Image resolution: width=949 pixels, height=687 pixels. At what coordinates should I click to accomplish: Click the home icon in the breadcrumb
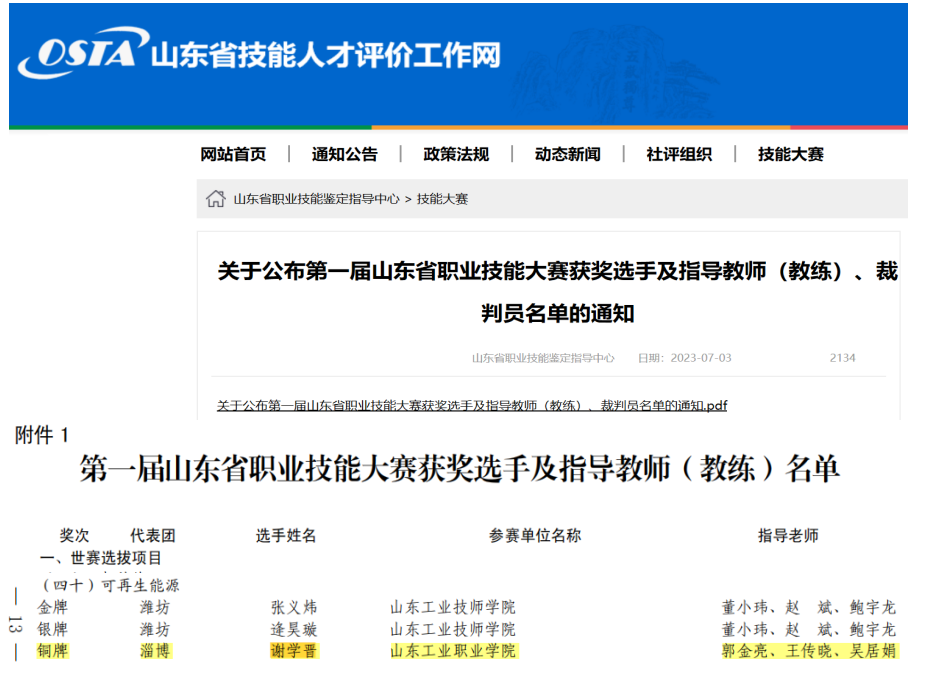tap(215, 199)
